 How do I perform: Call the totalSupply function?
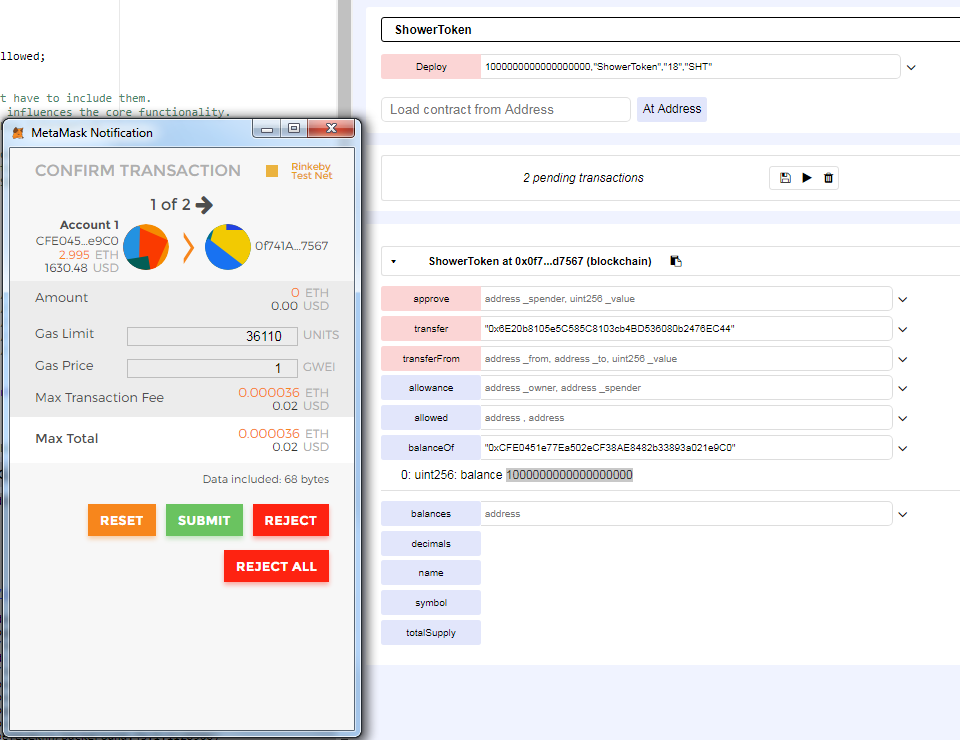click(431, 633)
